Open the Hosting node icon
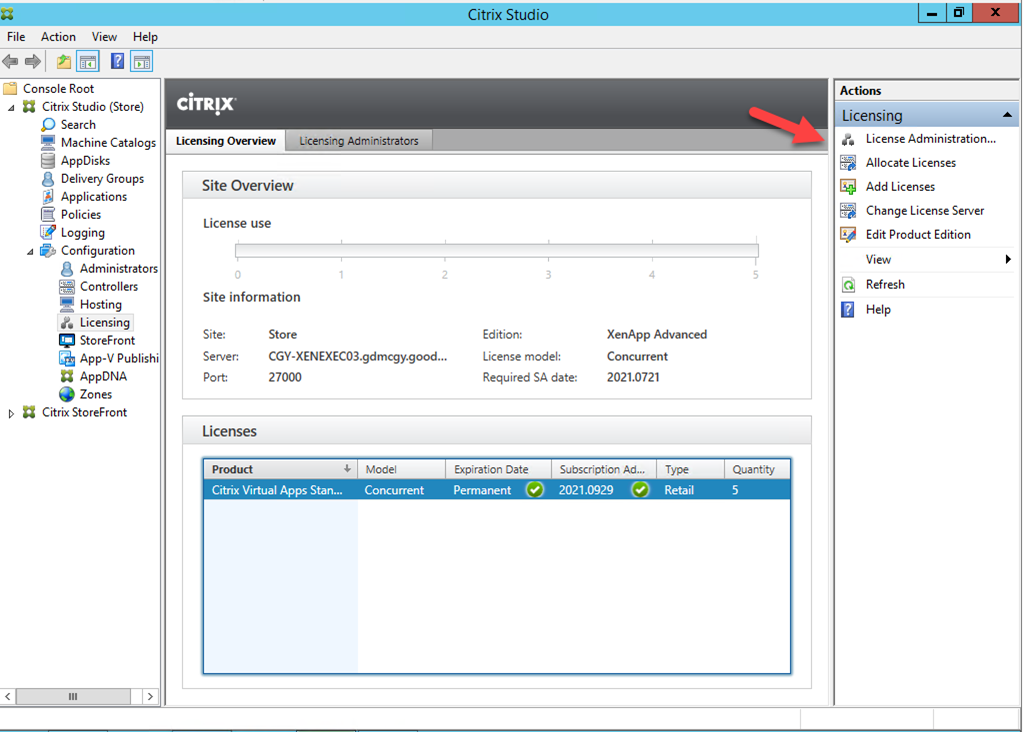 tap(67, 304)
